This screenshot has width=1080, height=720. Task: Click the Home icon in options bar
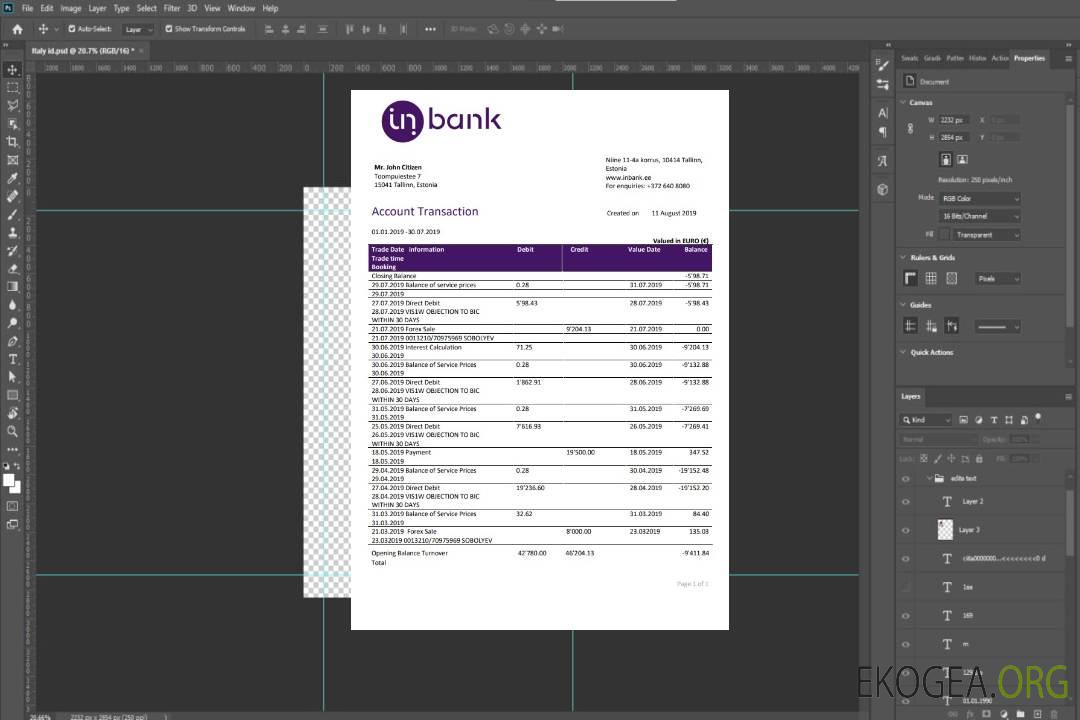17,29
